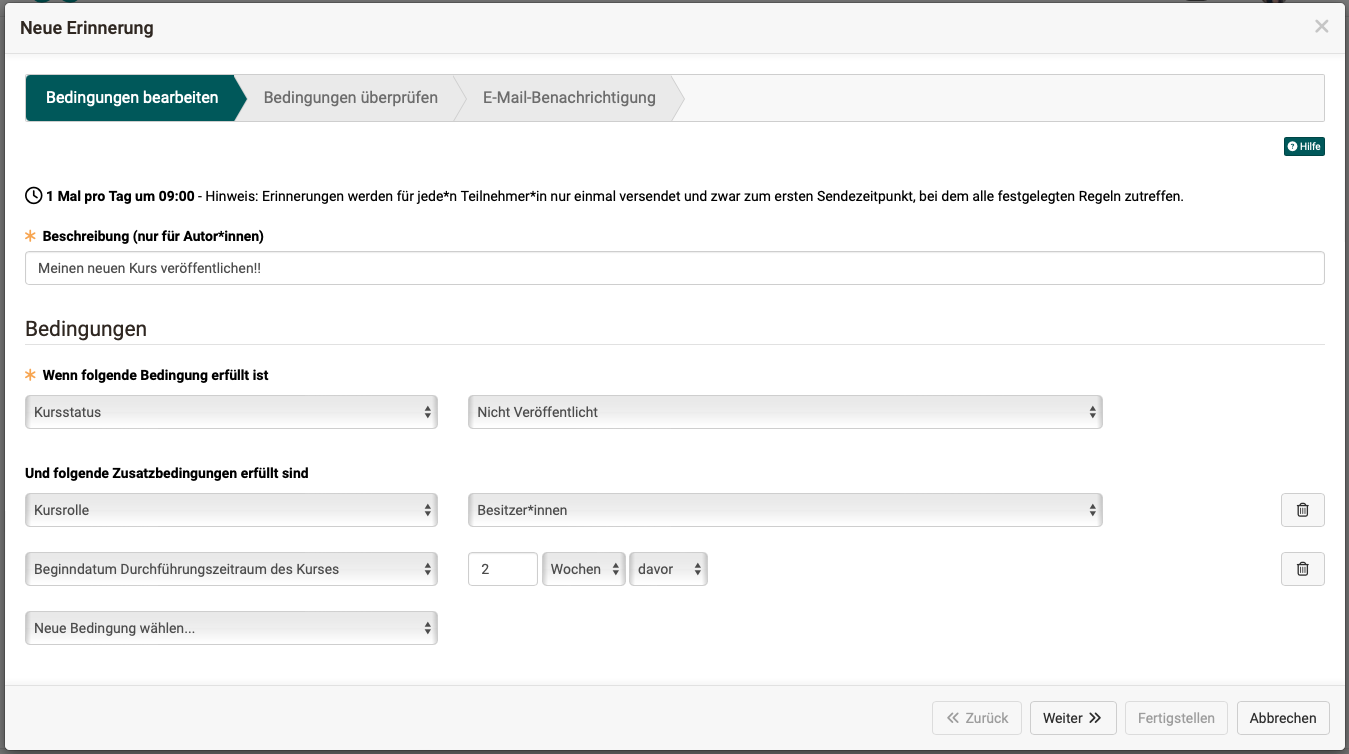Image resolution: width=1349 pixels, height=754 pixels.
Task: Expand Neue Bedingung wählen dropdown
Action: click(x=231, y=628)
